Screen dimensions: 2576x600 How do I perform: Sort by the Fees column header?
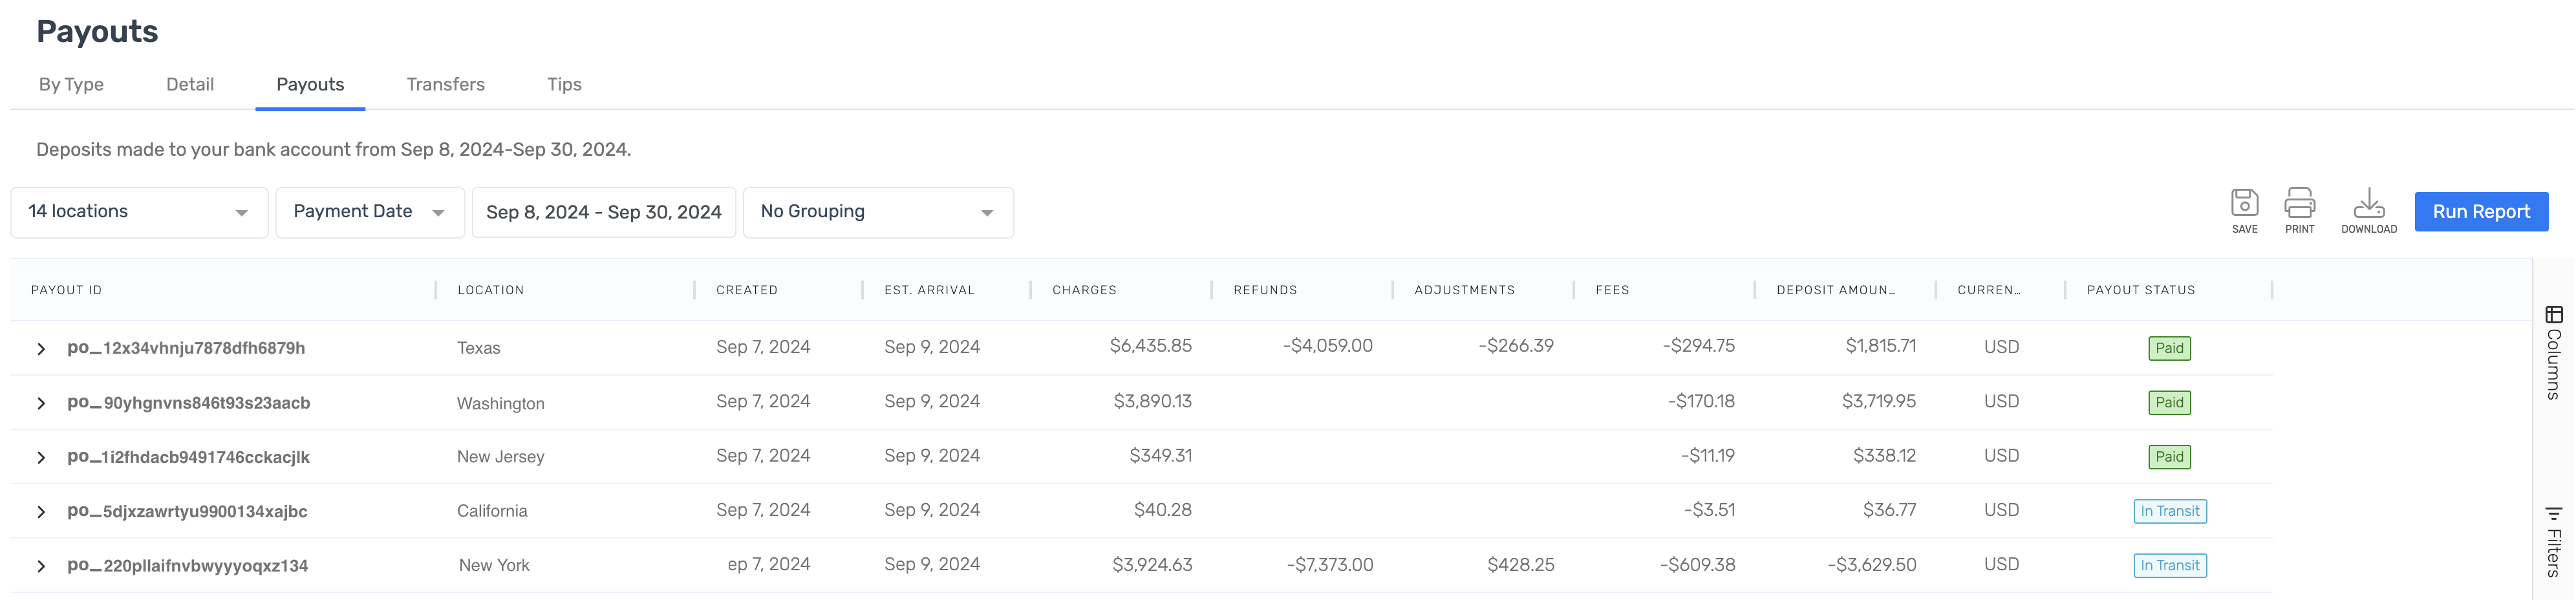(1612, 290)
